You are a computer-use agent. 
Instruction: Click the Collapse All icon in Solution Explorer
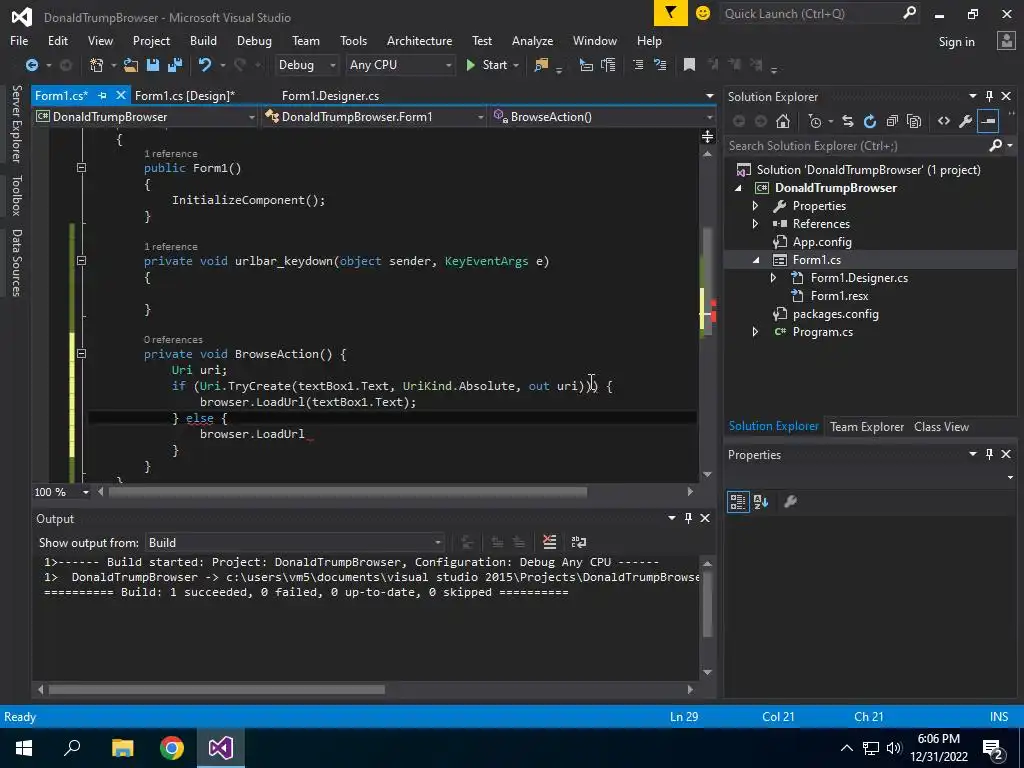click(x=892, y=121)
